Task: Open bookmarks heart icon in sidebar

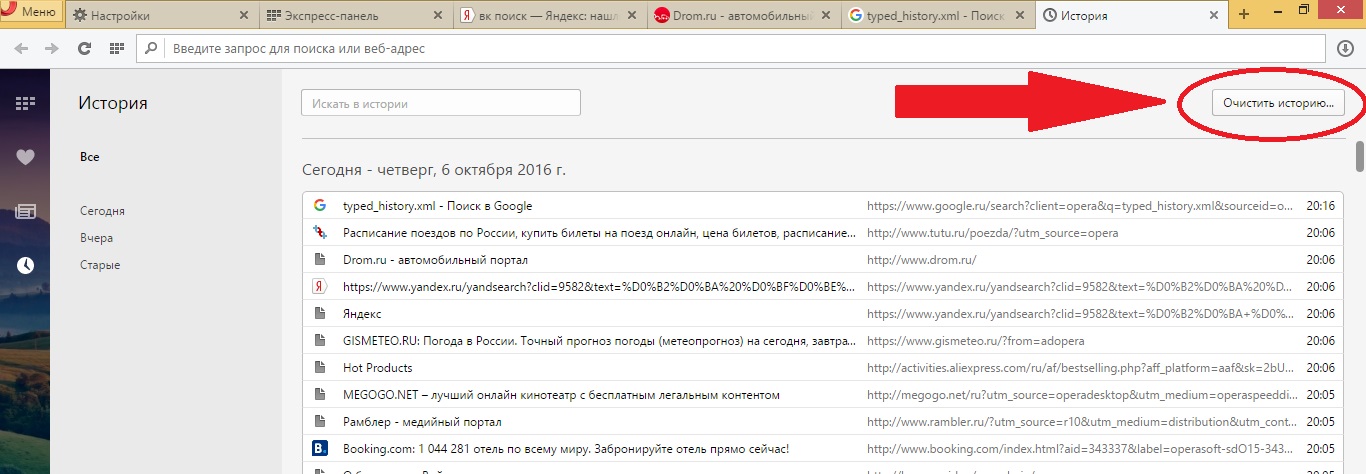Action: [x=25, y=157]
